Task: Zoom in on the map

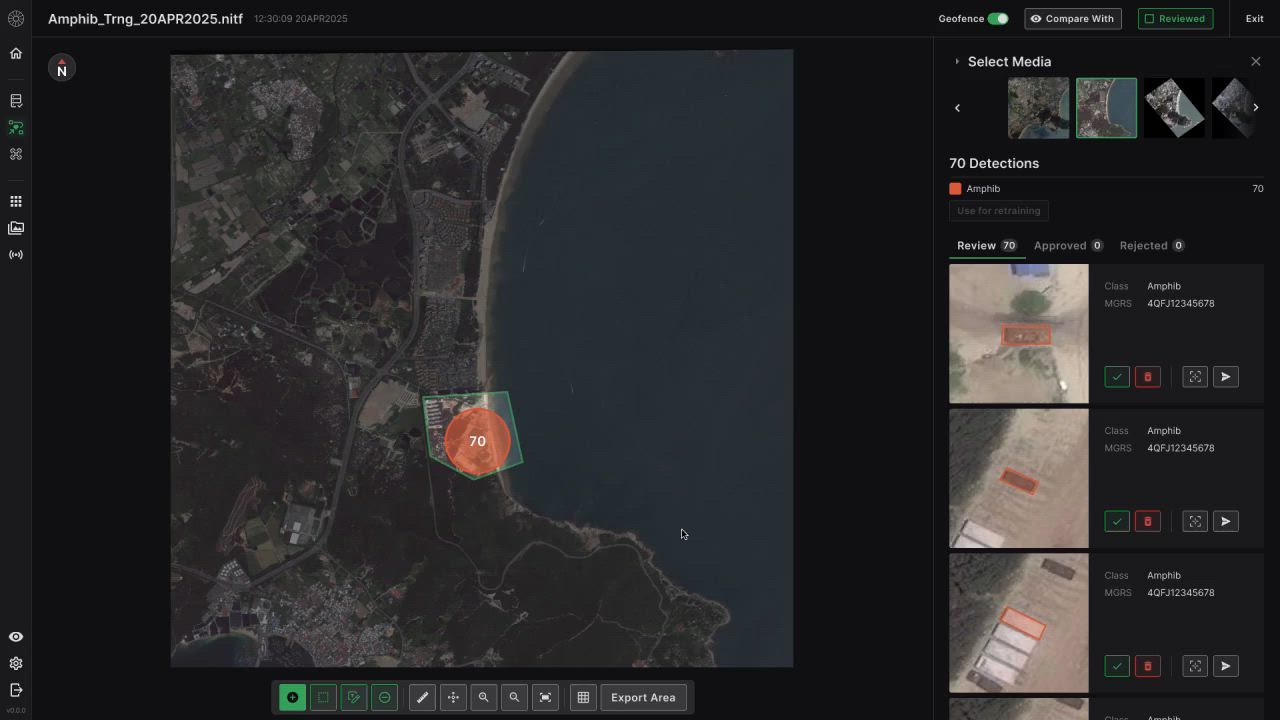Action: click(x=484, y=698)
